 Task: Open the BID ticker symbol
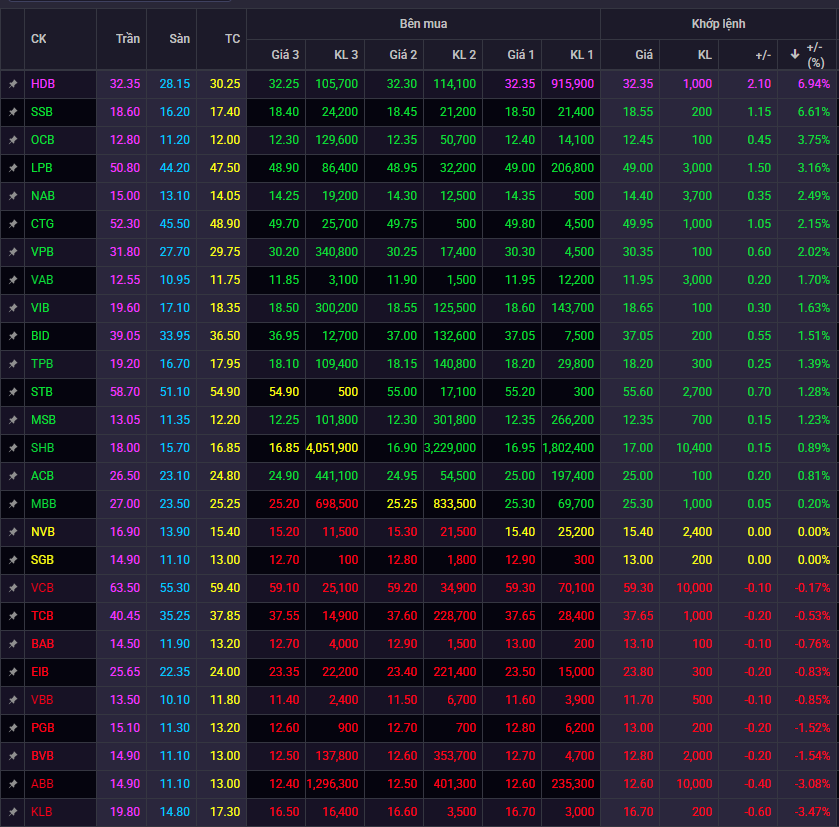pyautogui.click(x=40, y=336)
